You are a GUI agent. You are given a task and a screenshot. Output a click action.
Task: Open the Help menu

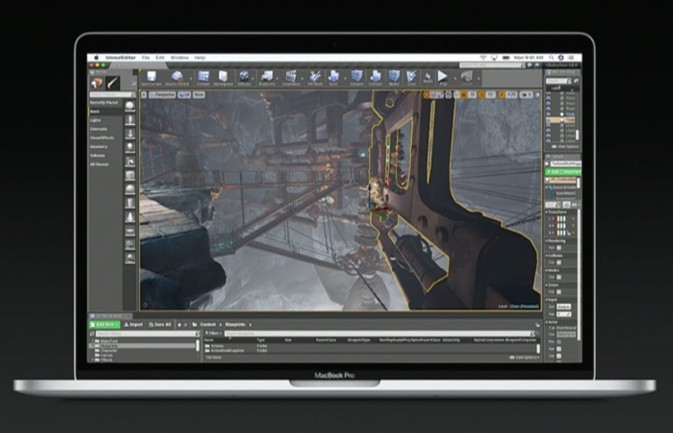[x=200, y=58]
